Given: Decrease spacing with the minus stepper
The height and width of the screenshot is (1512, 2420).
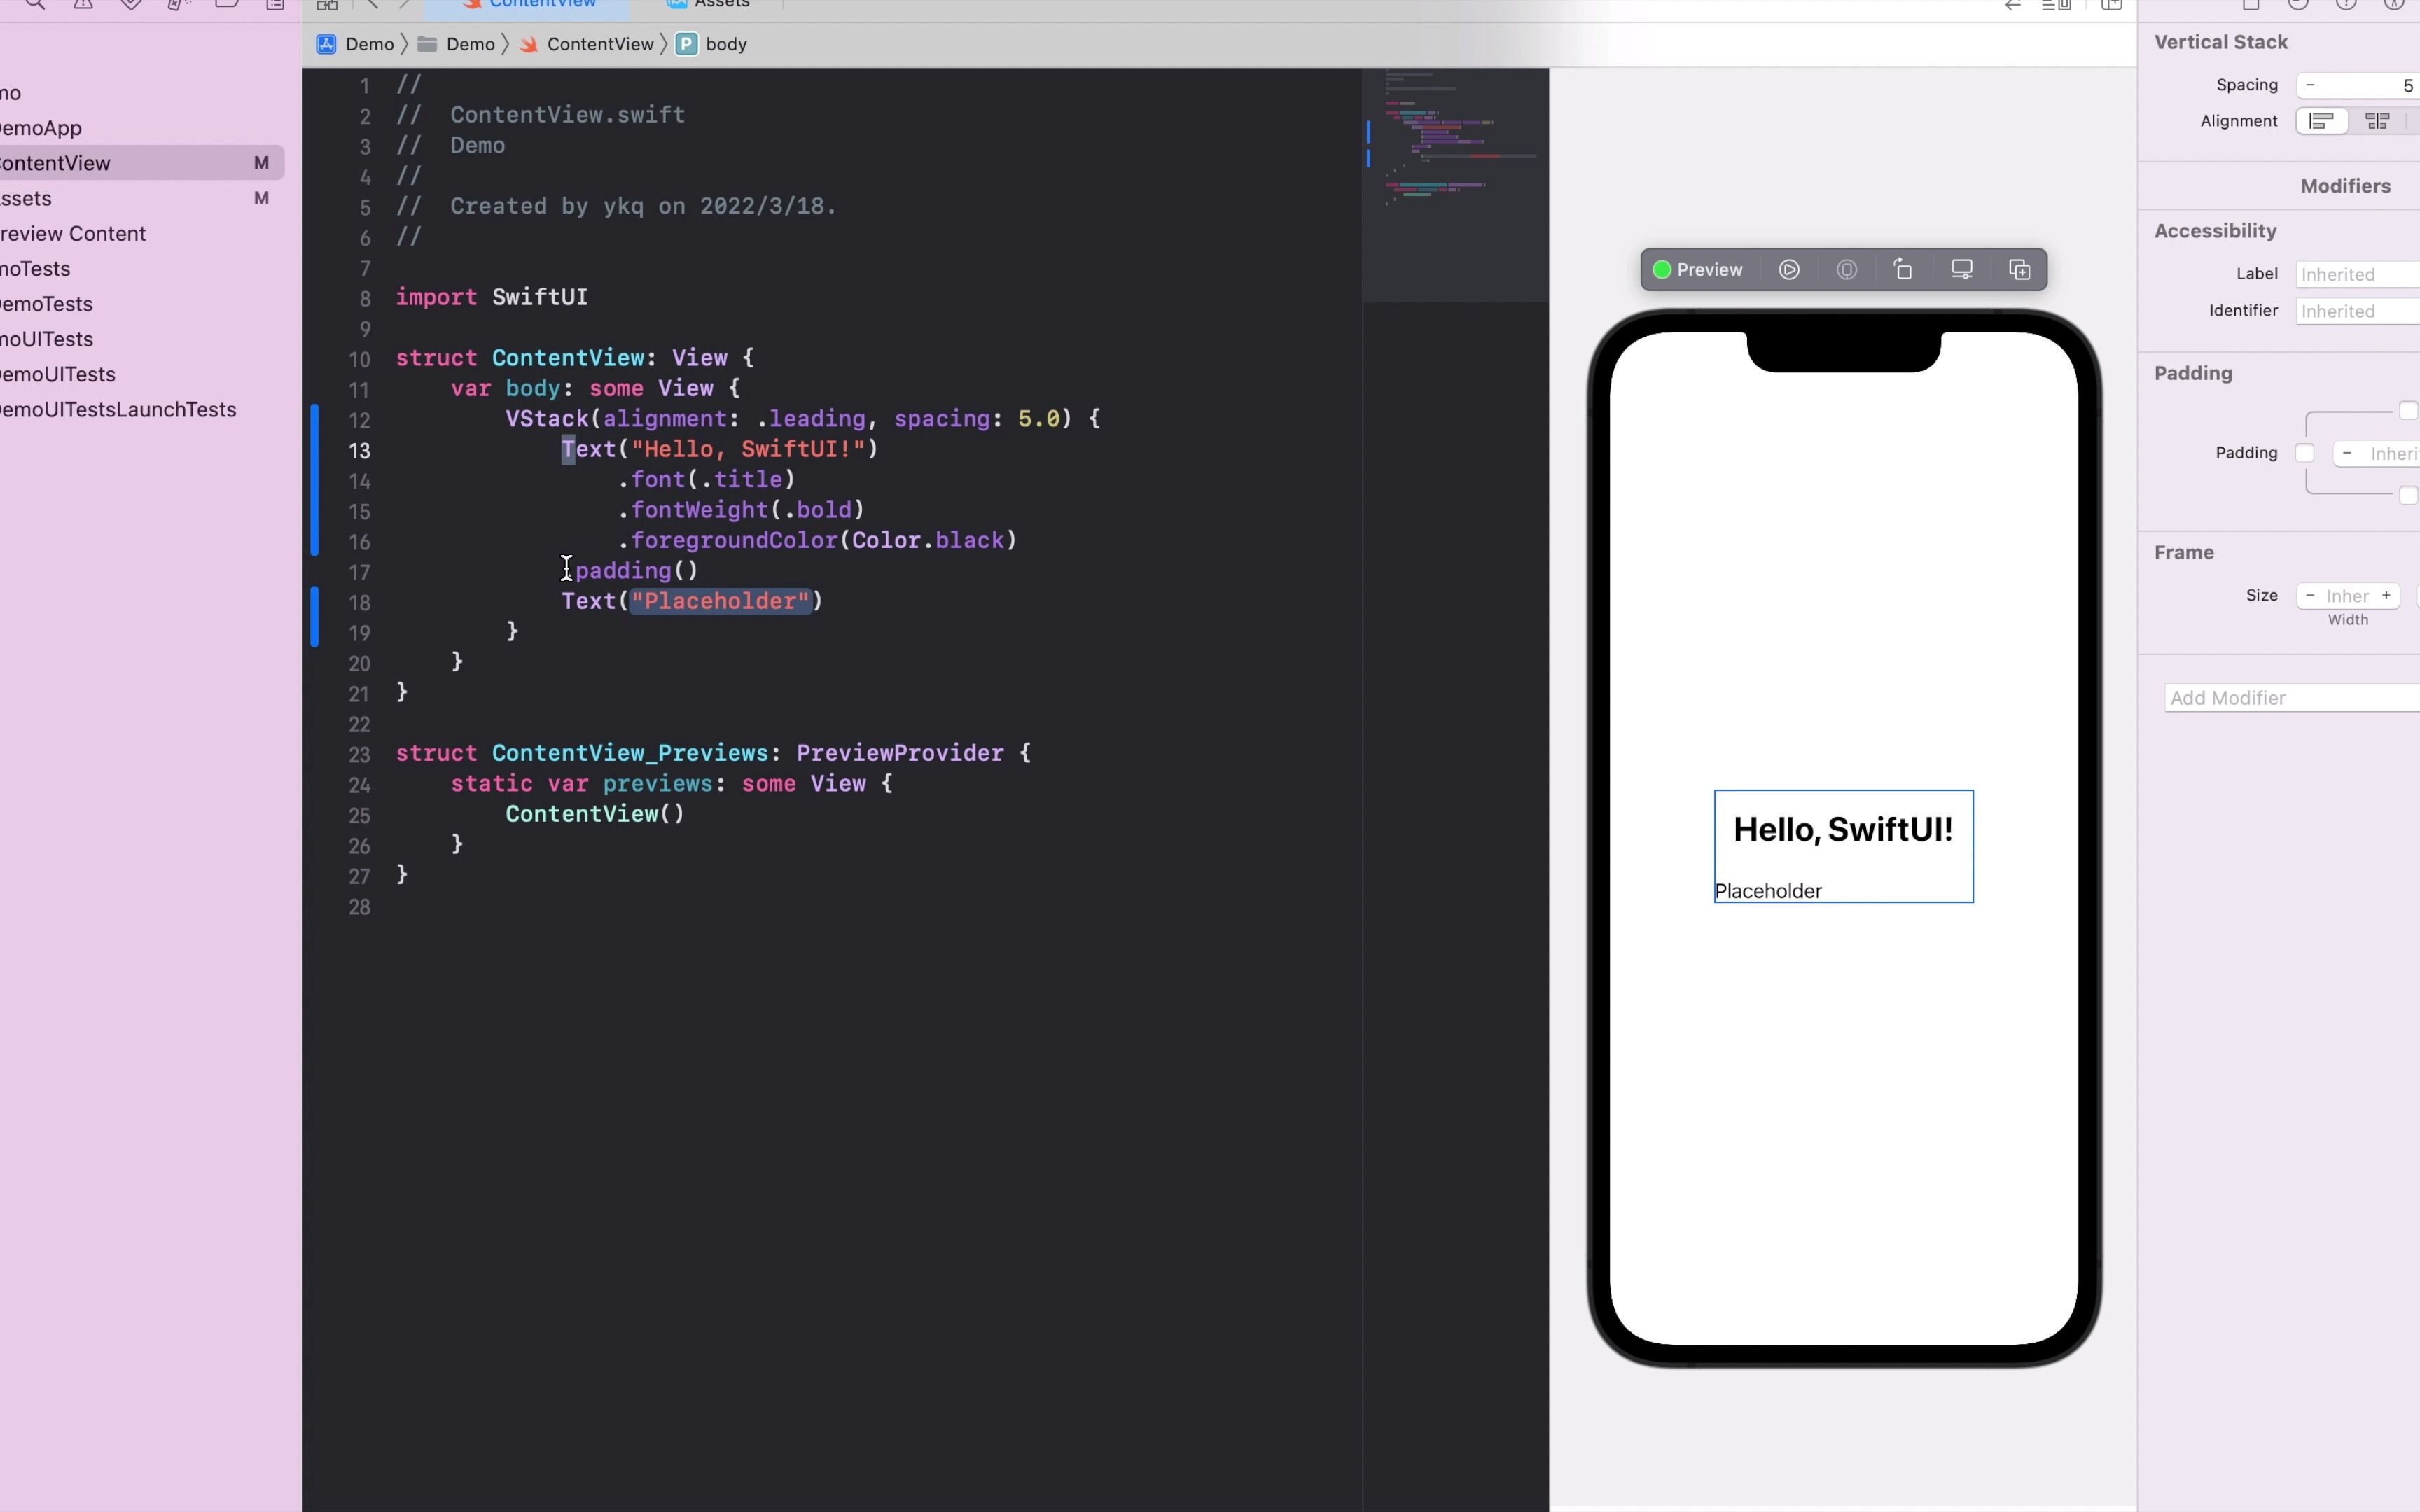Looking at the screenshot, I should (2310, 85).
